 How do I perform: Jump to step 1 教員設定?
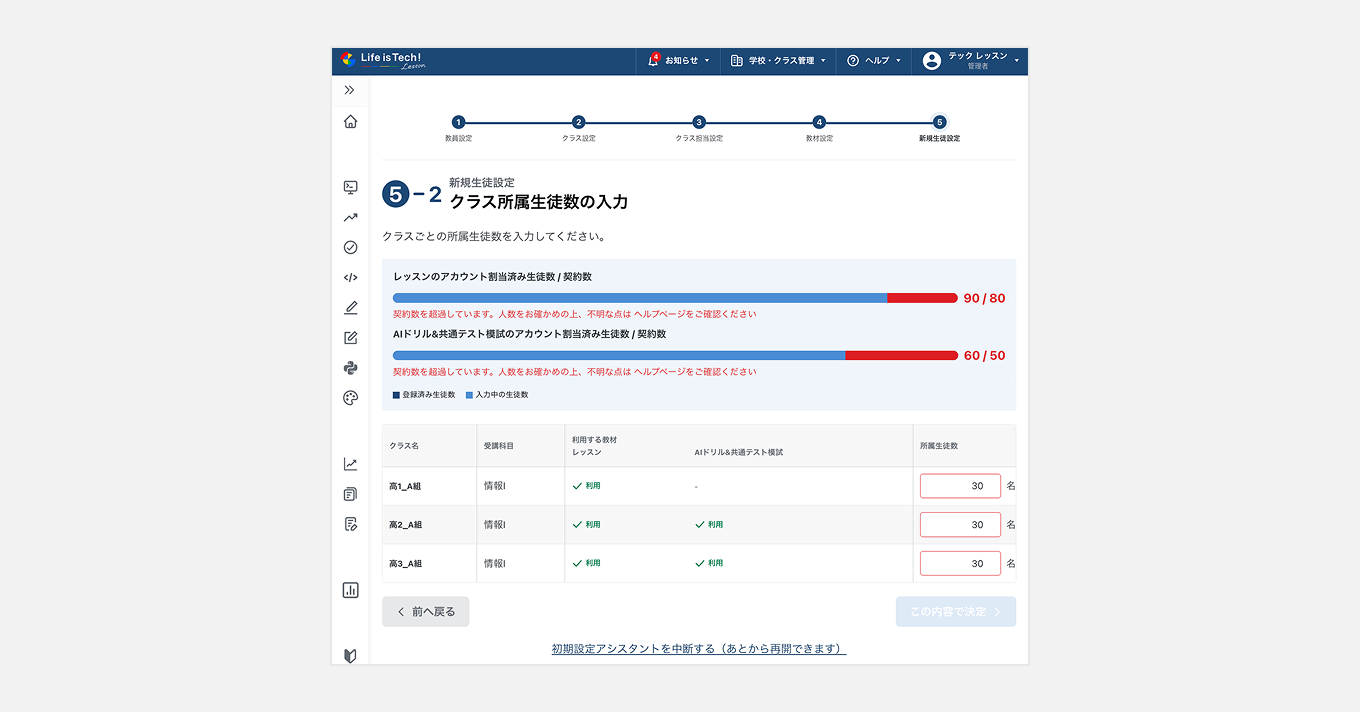(458, 129)
